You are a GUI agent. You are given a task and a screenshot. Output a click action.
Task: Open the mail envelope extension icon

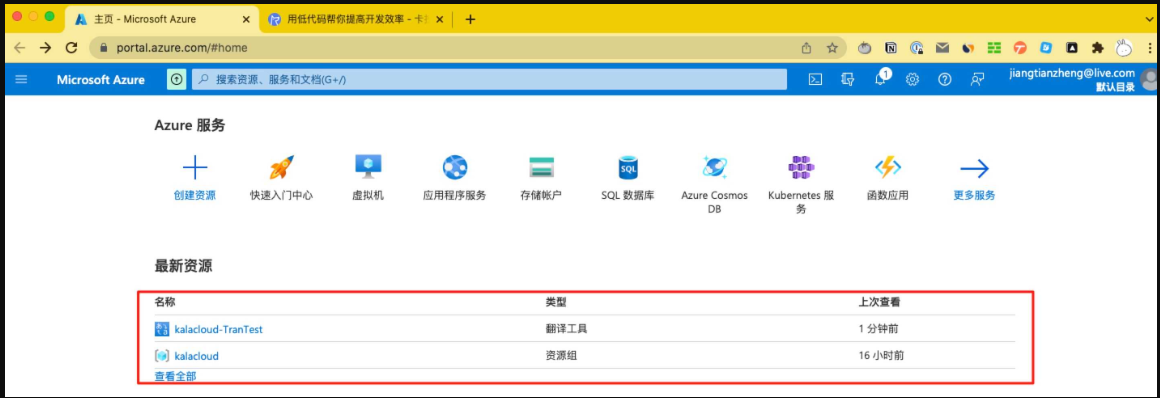pos(942,48)
